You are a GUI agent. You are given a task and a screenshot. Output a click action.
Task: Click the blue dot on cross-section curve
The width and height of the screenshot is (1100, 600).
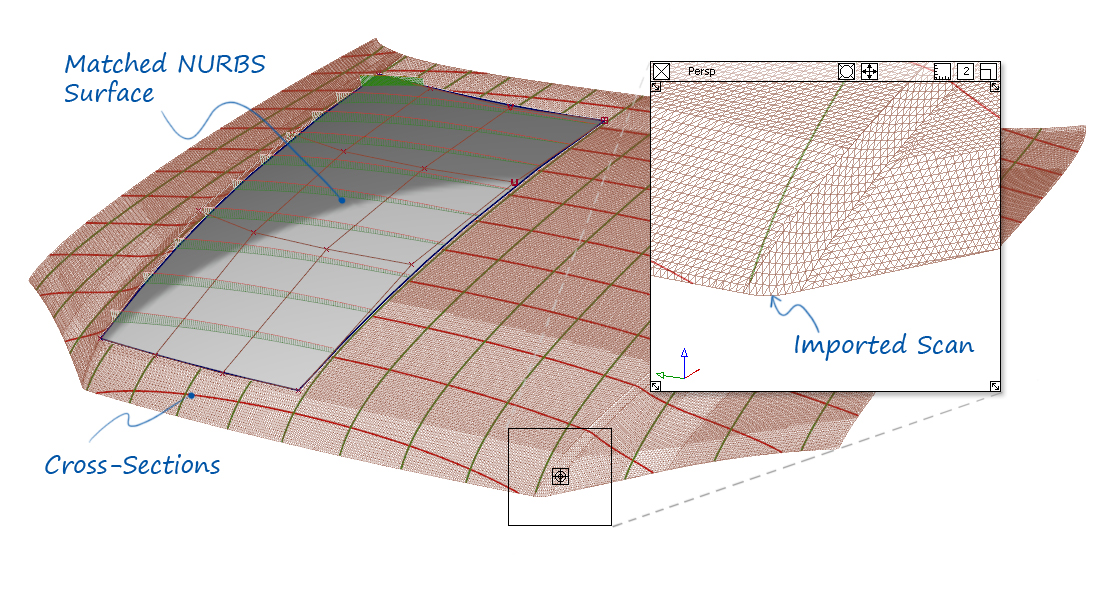click(x=191, y=396)
